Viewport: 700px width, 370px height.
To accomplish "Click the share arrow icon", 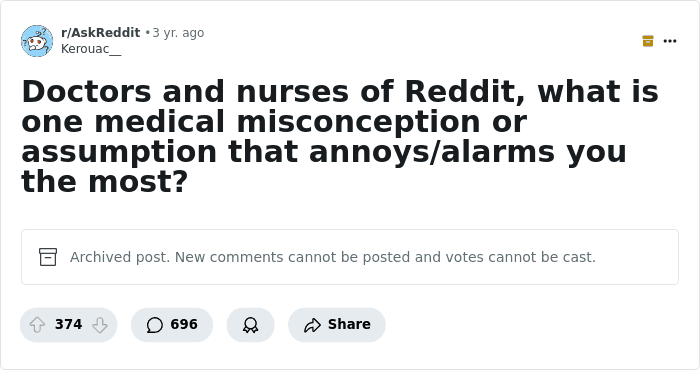I will [x=312, y=325].
